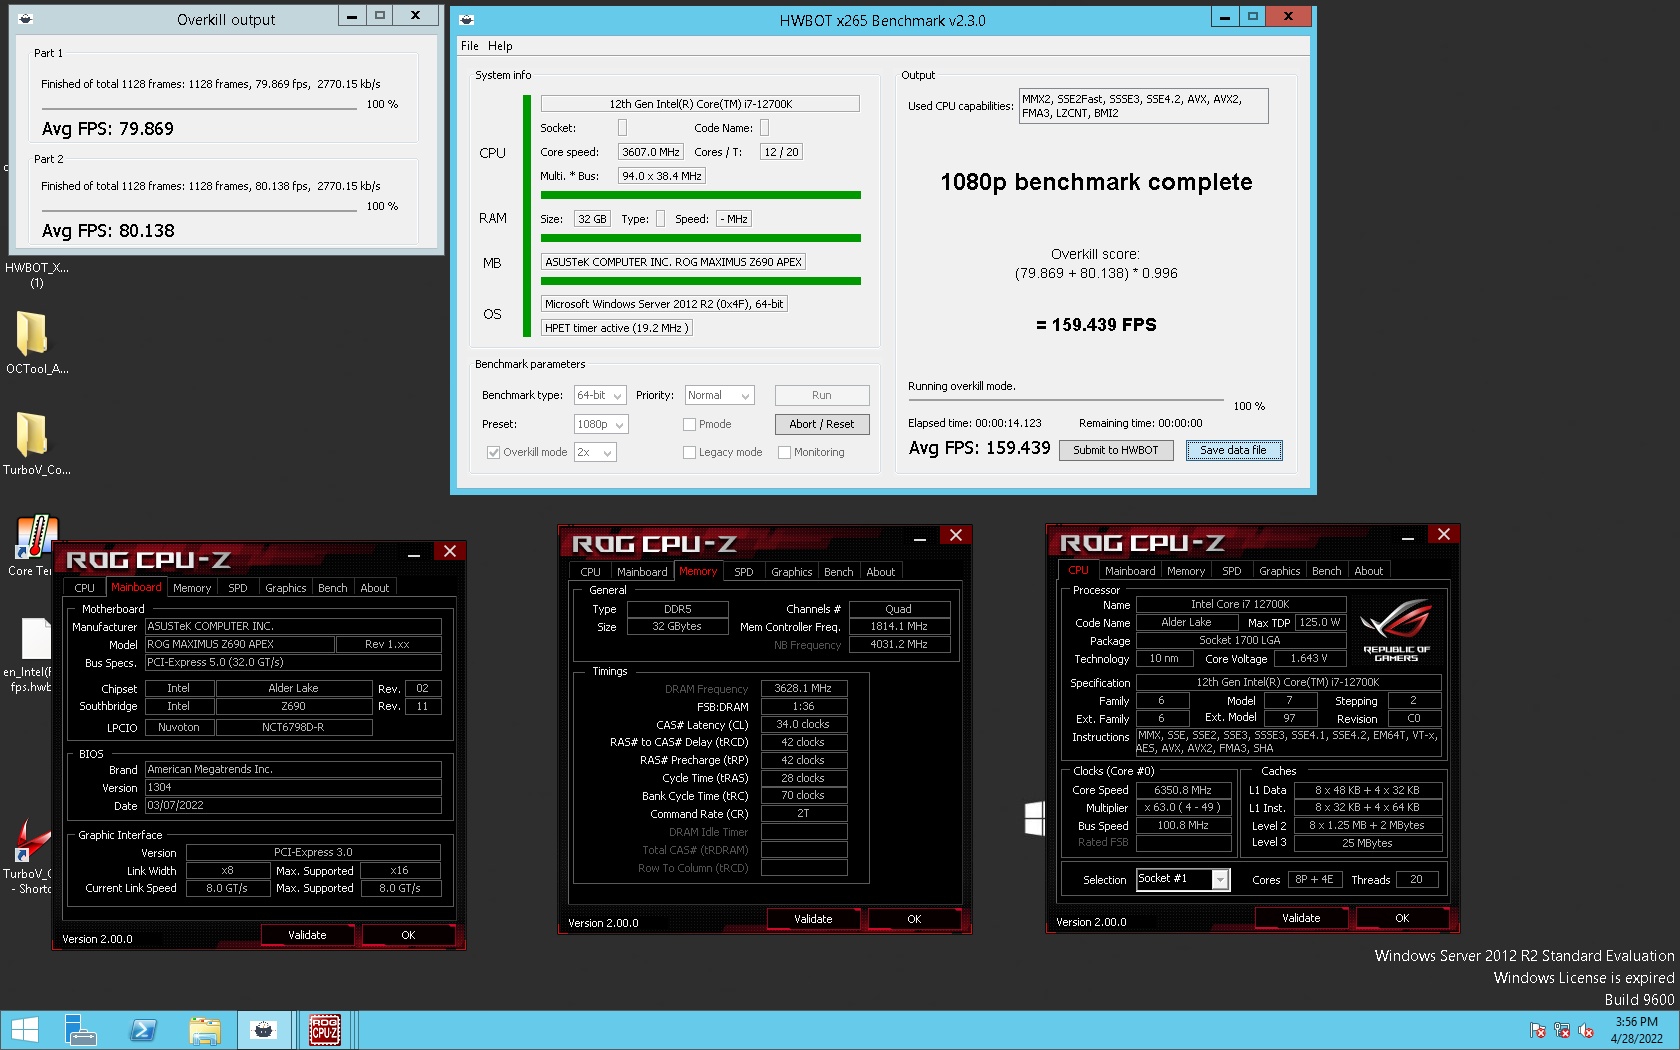Screen dimensions: 1680x1050
Task: Click the Abort / Reset button
Action: click(822, 424)
